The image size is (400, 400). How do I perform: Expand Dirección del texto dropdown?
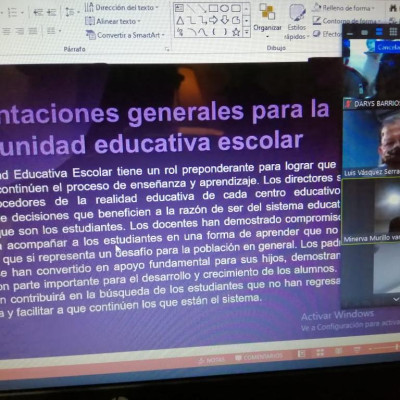122,7
